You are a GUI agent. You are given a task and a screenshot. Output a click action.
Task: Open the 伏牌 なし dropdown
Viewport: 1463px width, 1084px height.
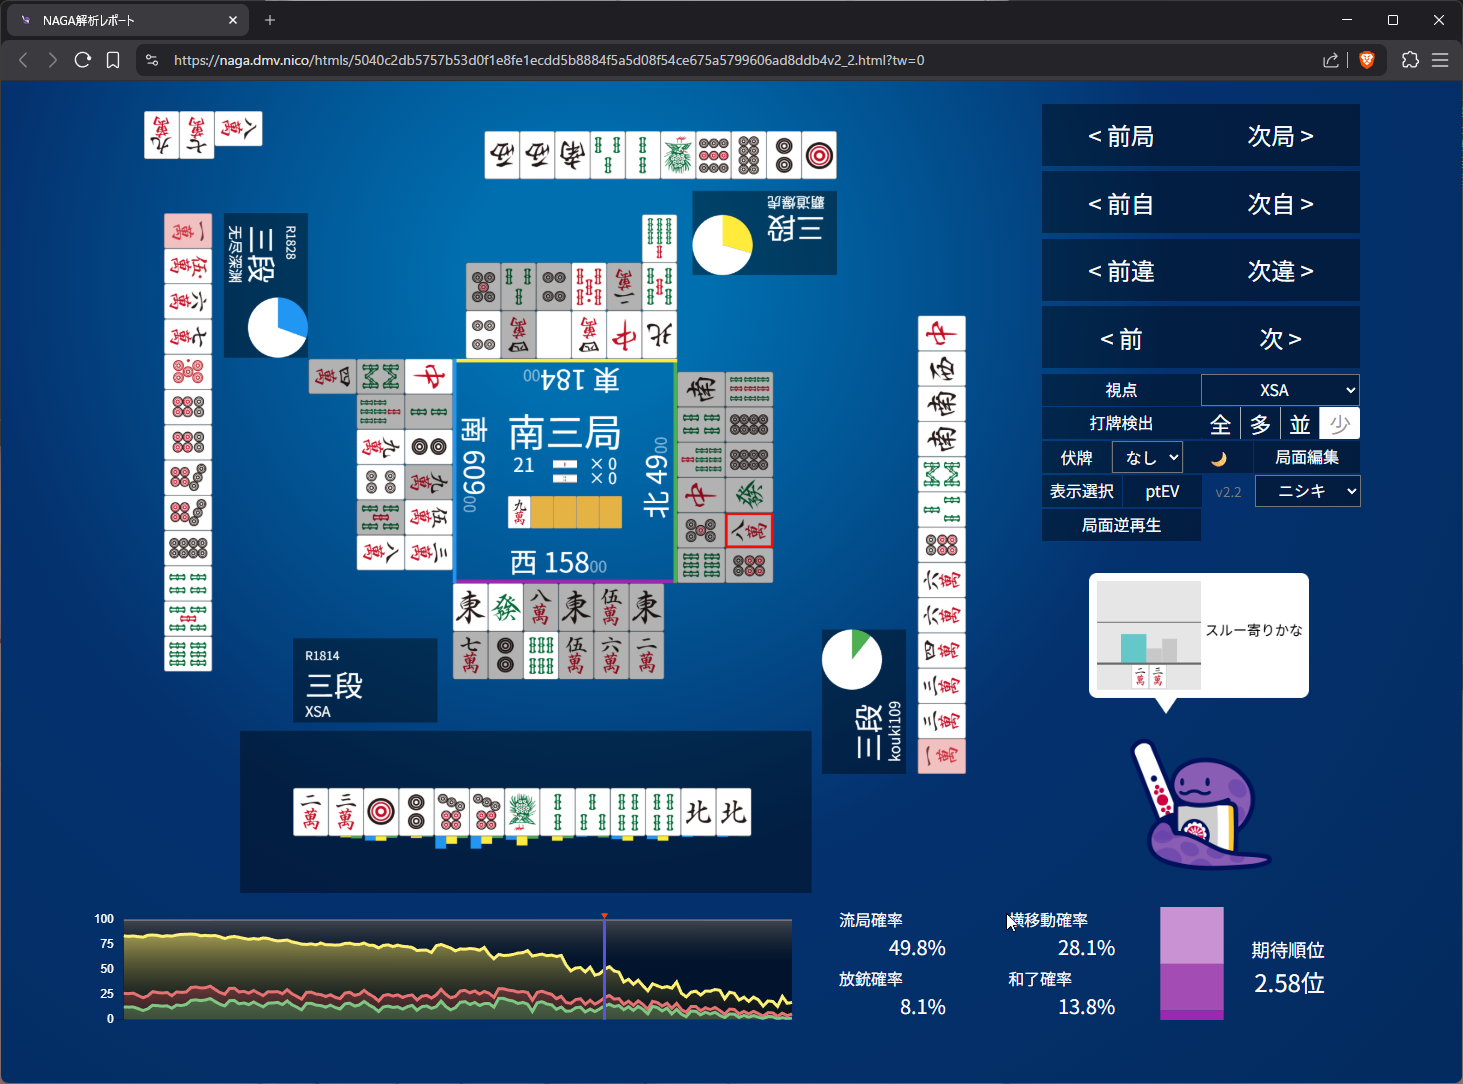click(1147, 458)
